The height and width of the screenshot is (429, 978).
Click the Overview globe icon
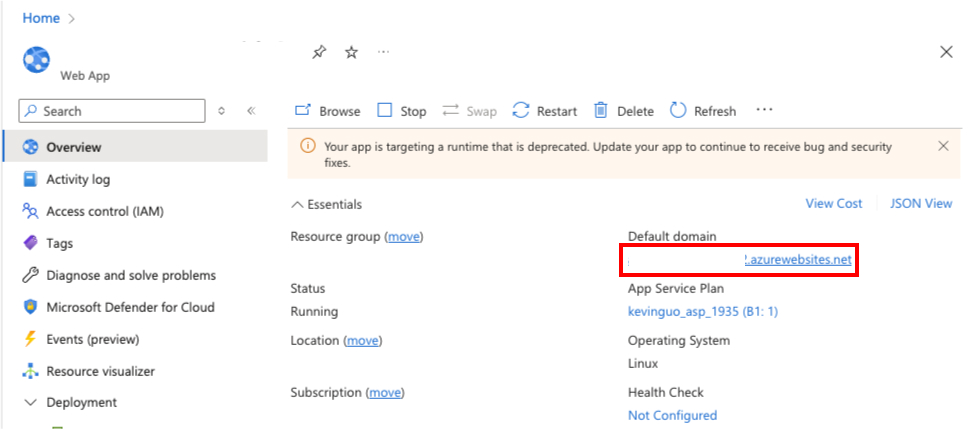pyautogui.click(x=30, y=147)
